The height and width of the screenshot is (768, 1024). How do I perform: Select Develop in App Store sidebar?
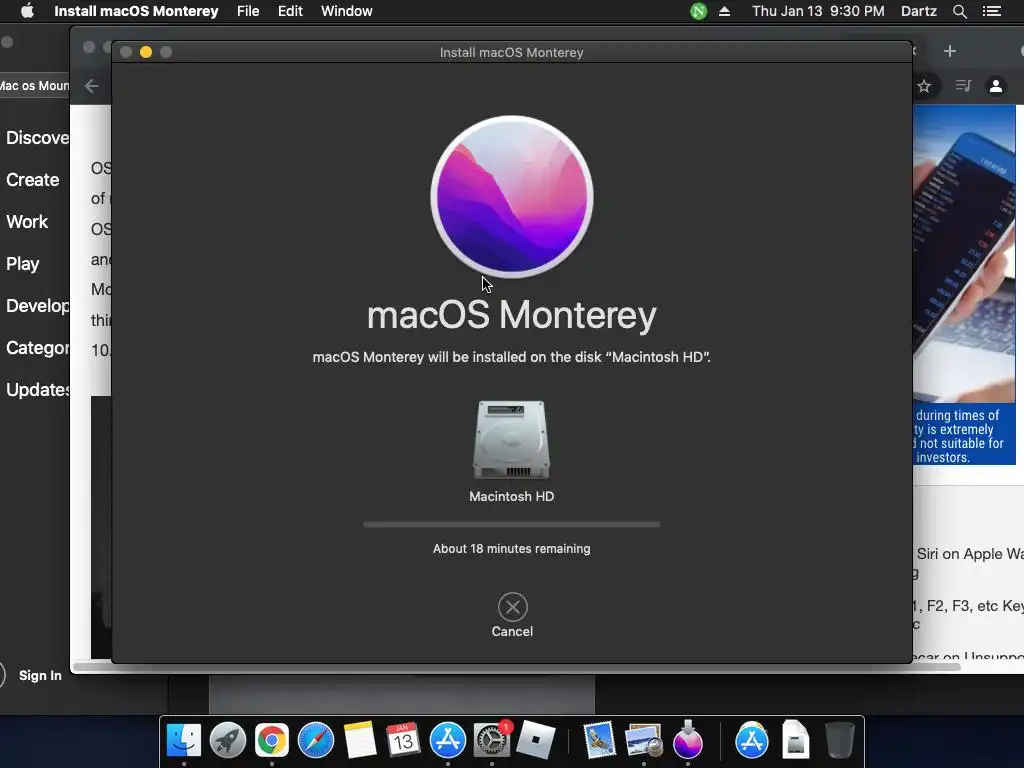(37, 306)
